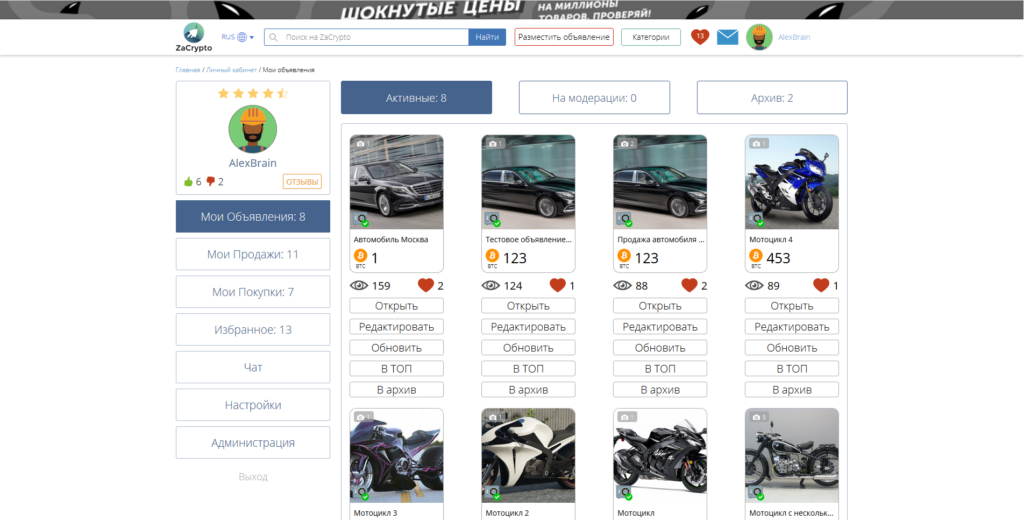
Task: Click the Выход logout link
Action: point(253,477)
